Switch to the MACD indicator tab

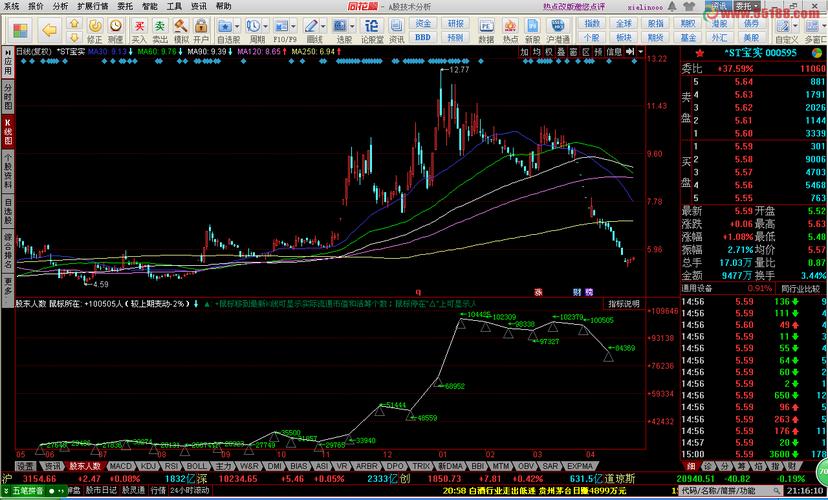[120, 466]
